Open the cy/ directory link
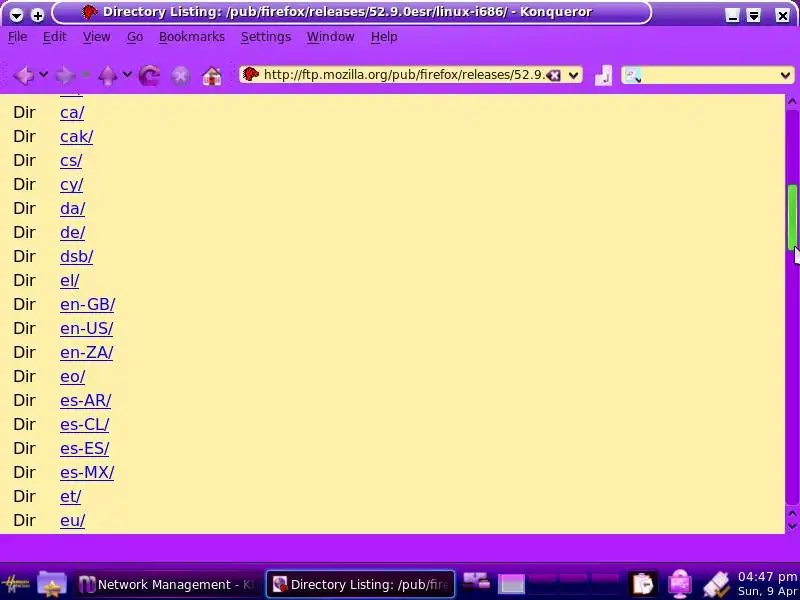The width and height of the screenshot is (800, 600). 71,184
